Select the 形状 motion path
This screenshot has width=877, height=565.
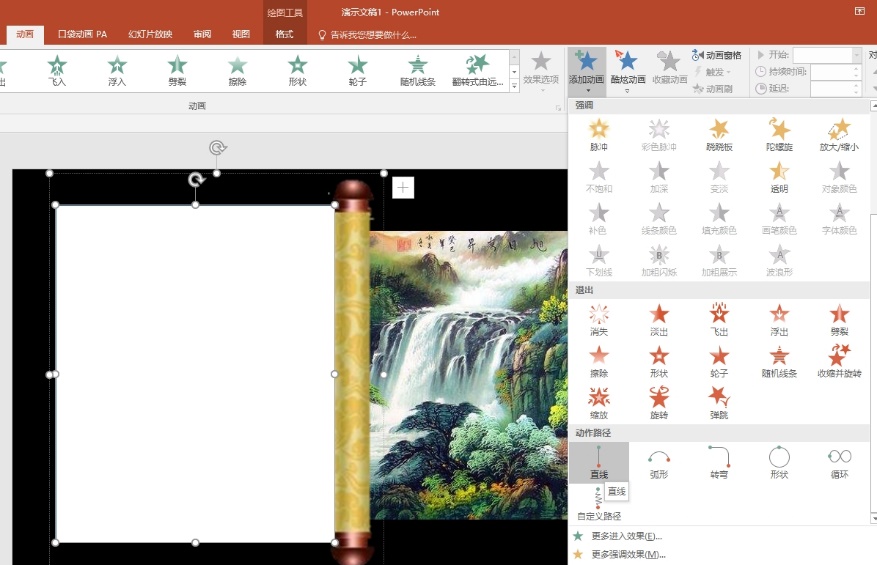[x=779, y=463]
